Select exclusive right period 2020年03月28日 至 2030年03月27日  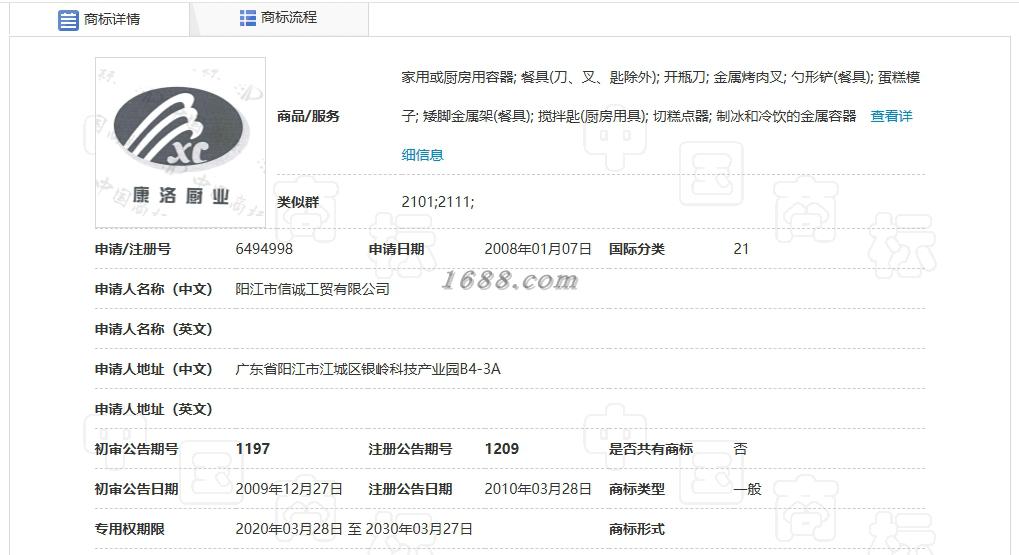pyautogui.click(x=354, y=529)
